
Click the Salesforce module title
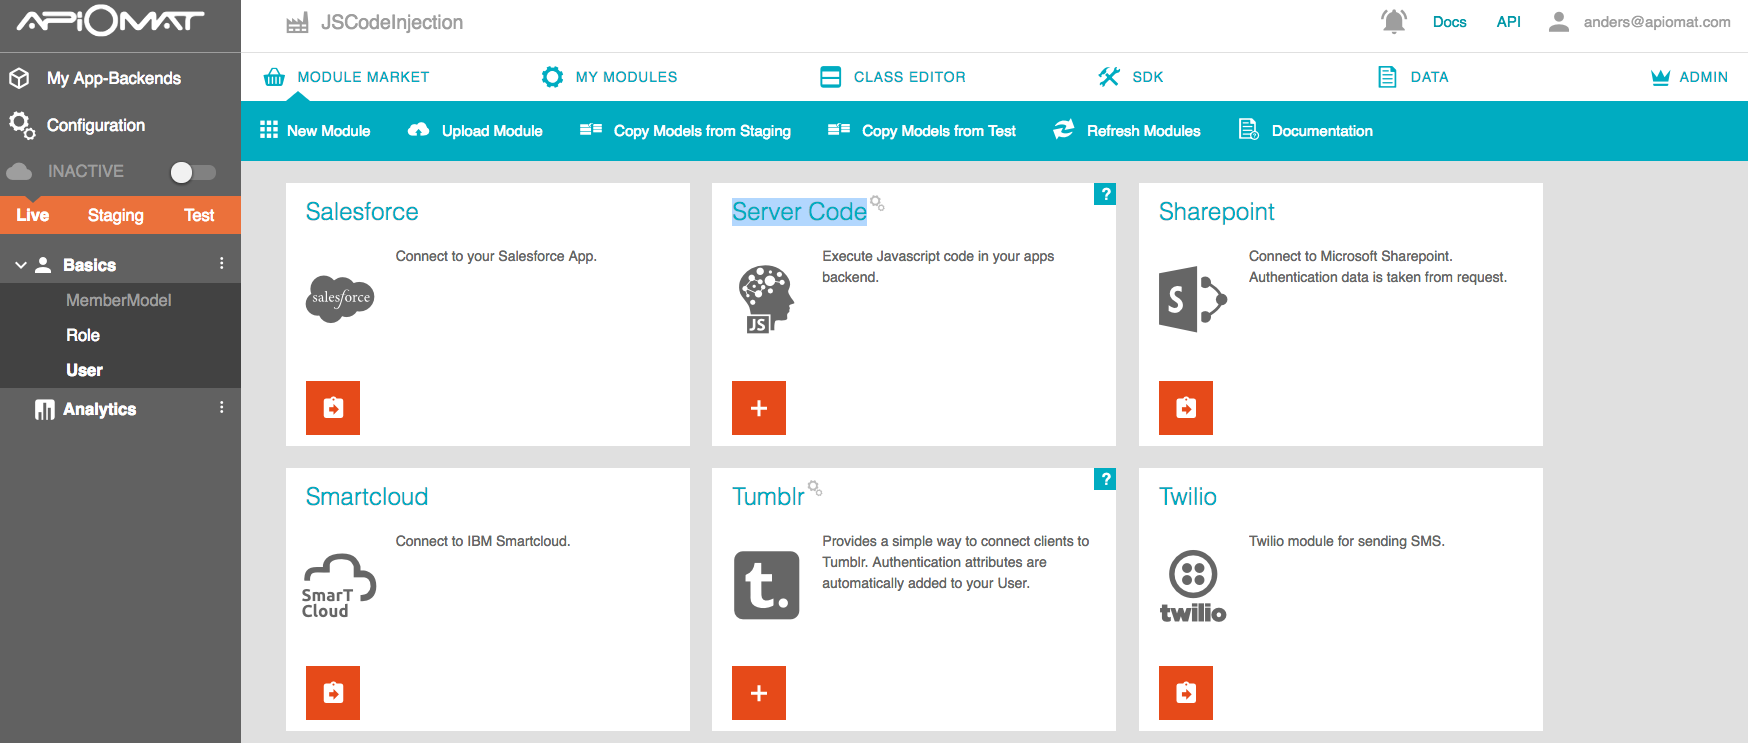362,212
